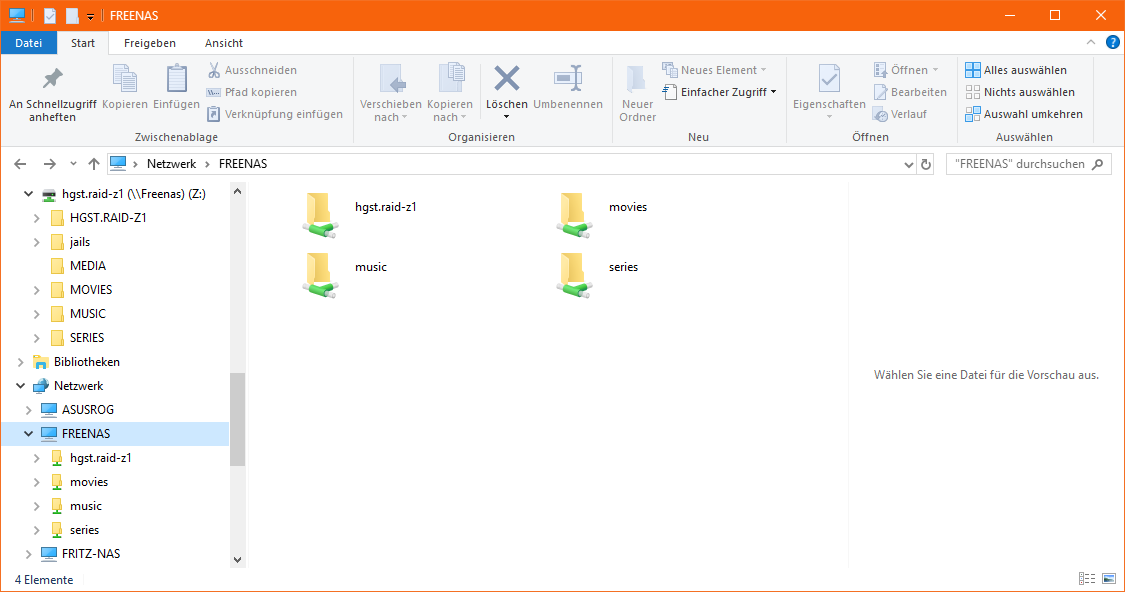Click Netzwerk in address bar
Viewport: 1125px width, 592px height.
click(x=171, y=164)
